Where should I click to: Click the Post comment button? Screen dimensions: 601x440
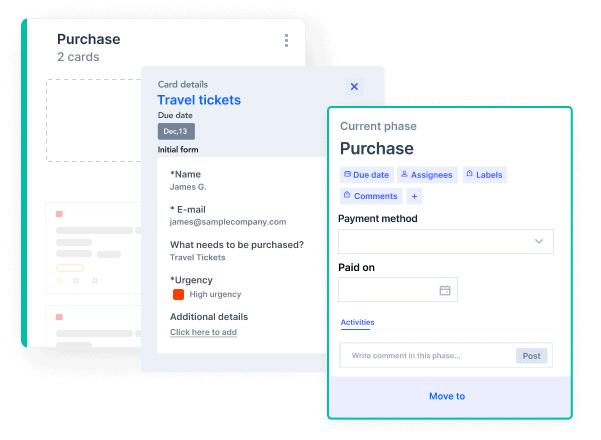click(531, 356)
